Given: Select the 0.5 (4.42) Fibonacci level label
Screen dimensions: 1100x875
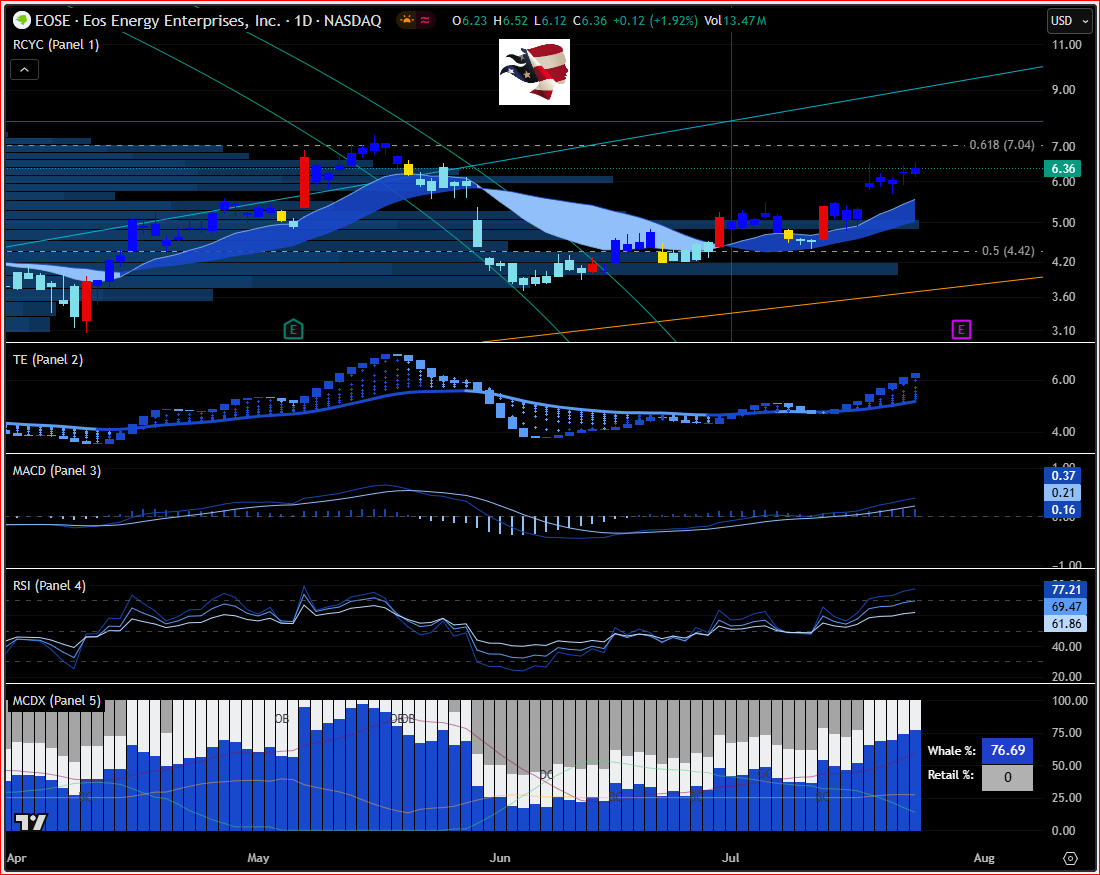Looking at the screenshot, I should point(1008,251).
